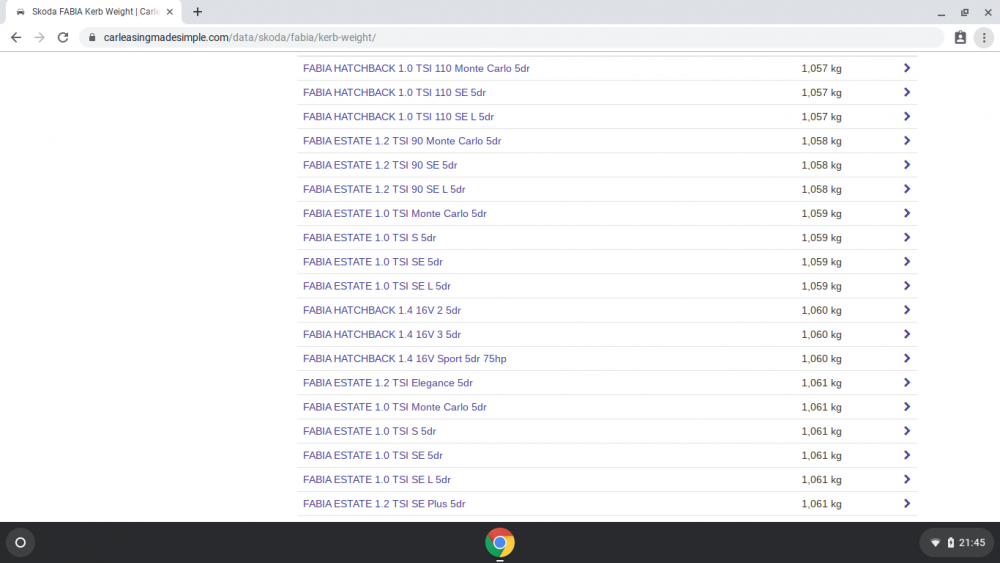Open FABIA ESTATE 1.2 TSI 90 SE L 5dr
This screenshot has height=563, width=1000.
click(x=384, y=189)
